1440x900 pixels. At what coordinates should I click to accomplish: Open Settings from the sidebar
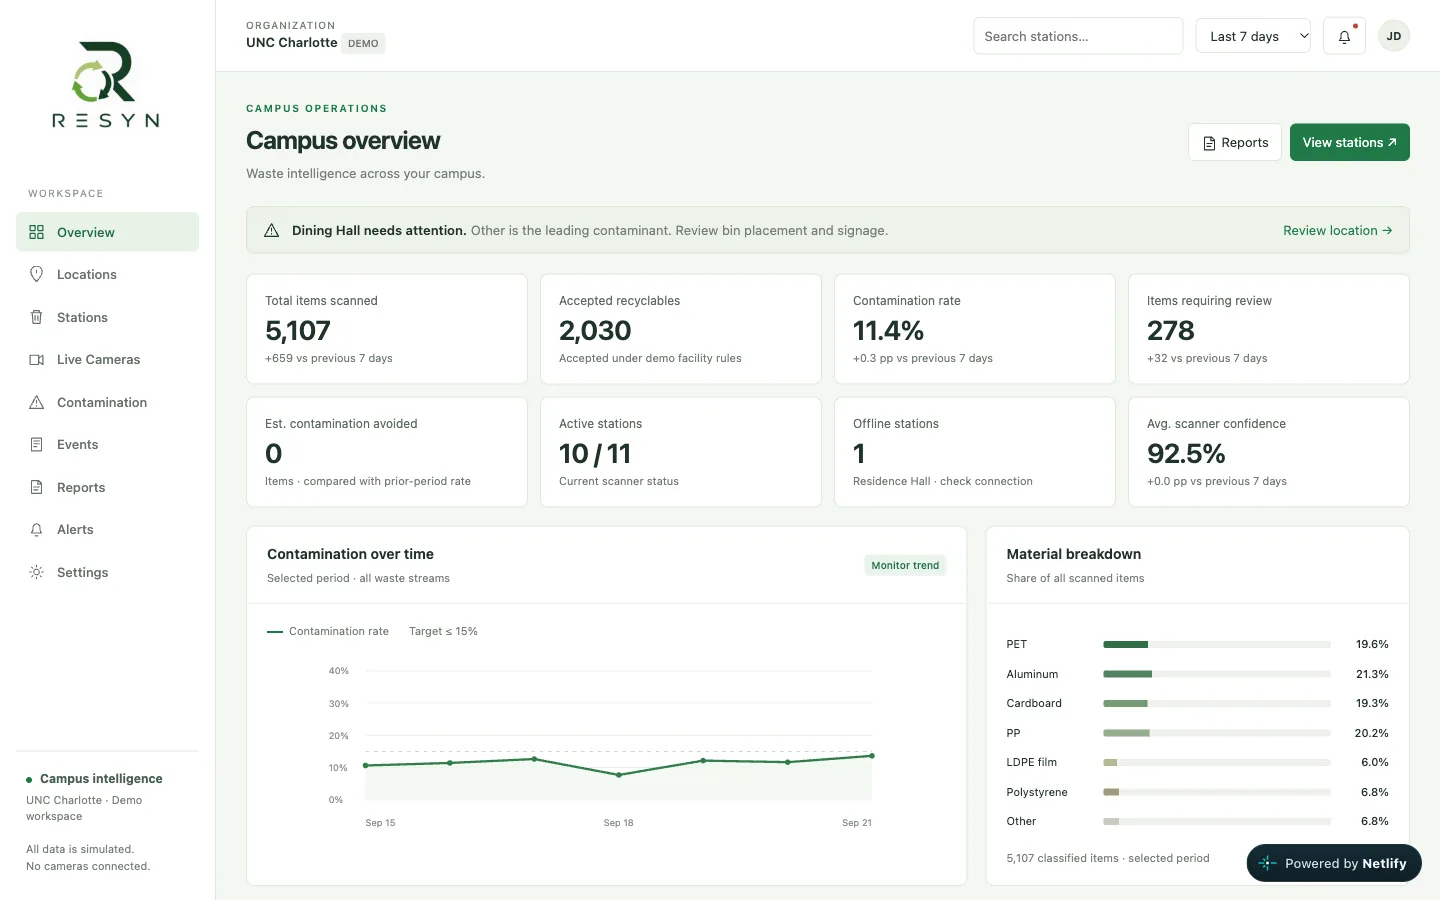coord(107,572)
